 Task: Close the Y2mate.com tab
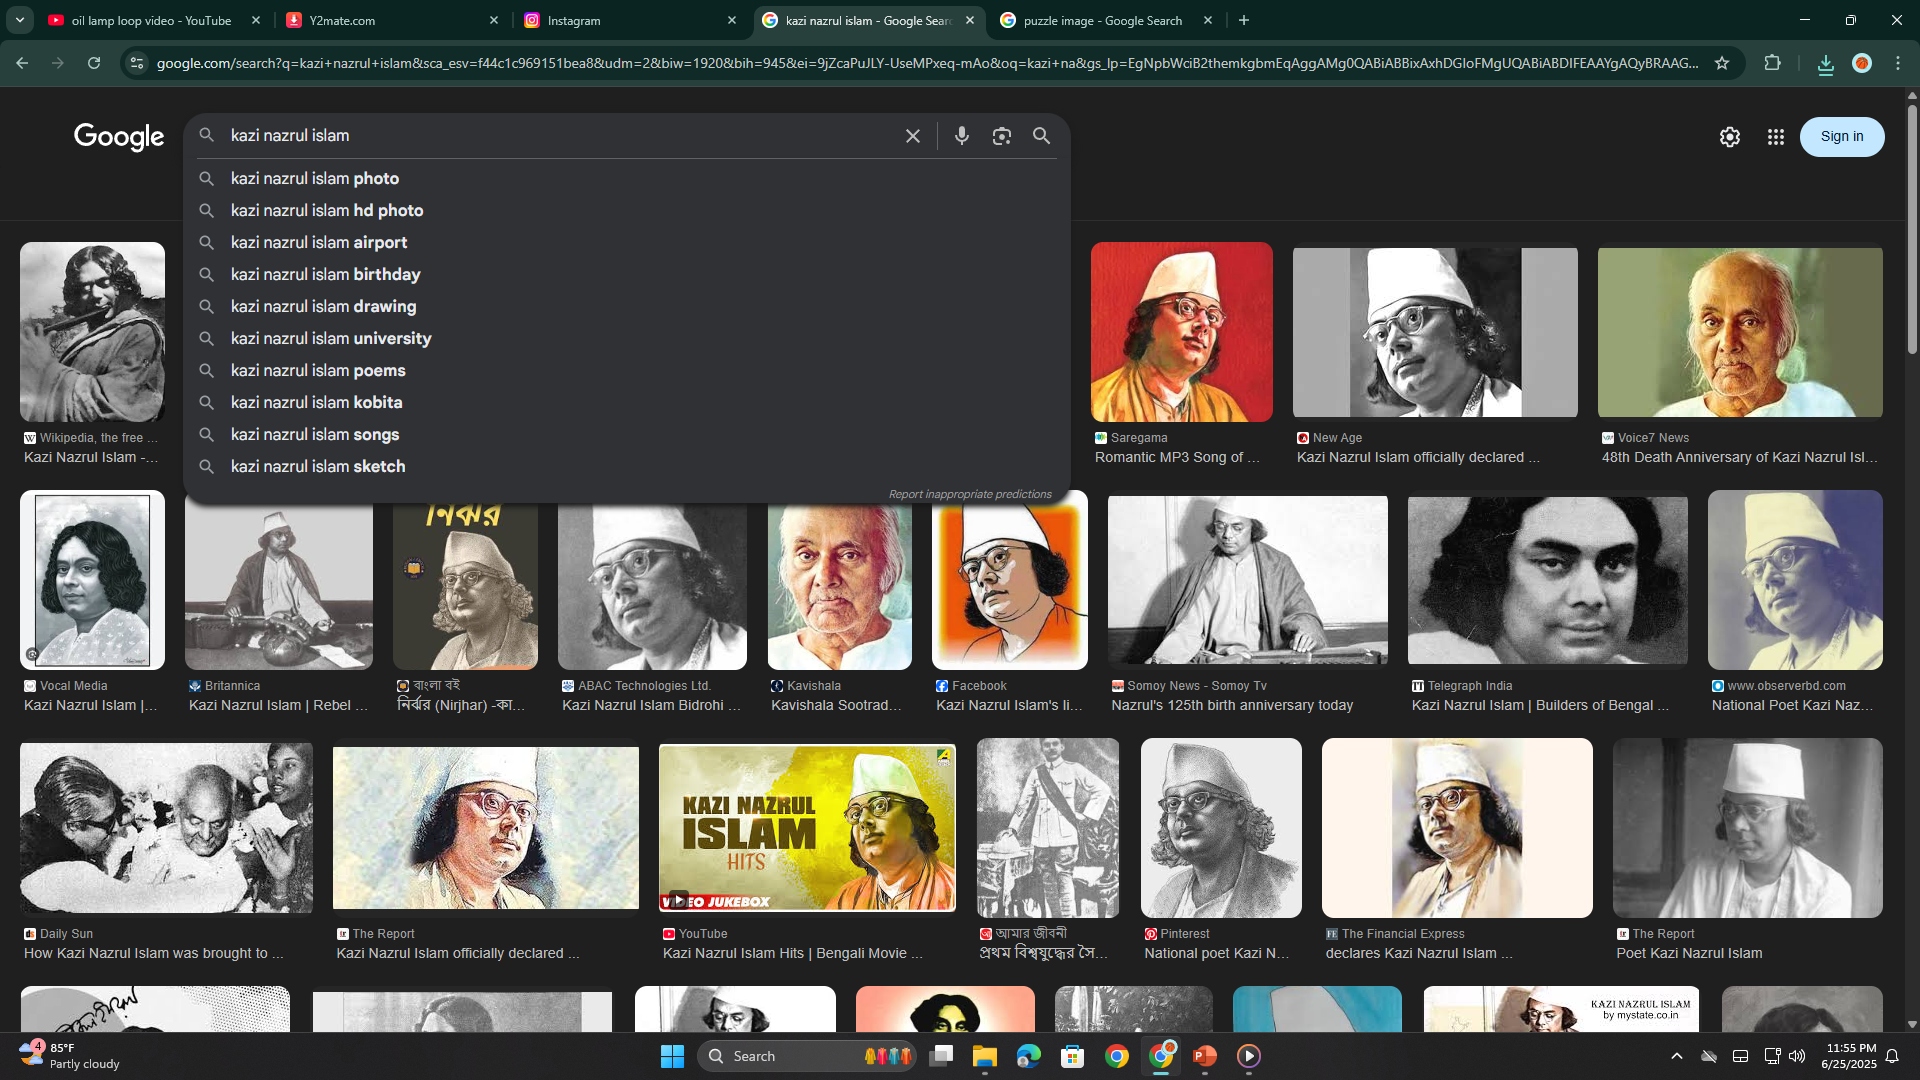494,20
